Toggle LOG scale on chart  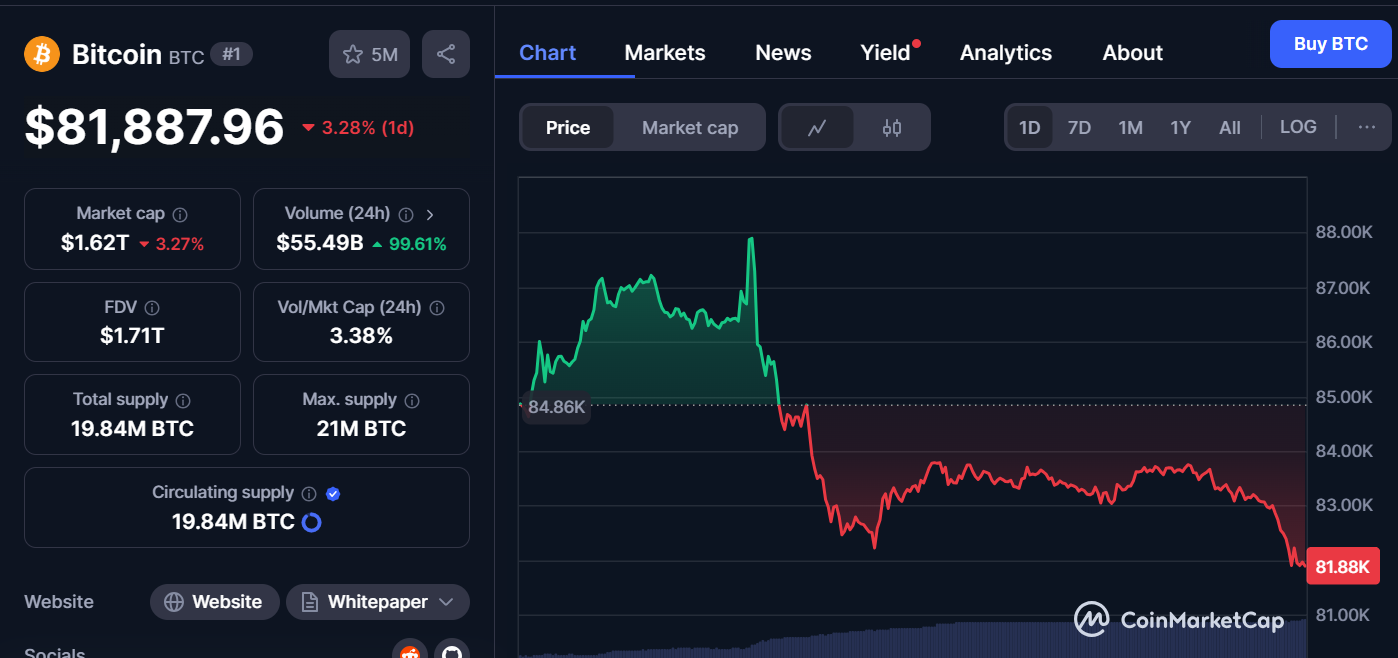pyautogui.click(x=1298, y=127)
